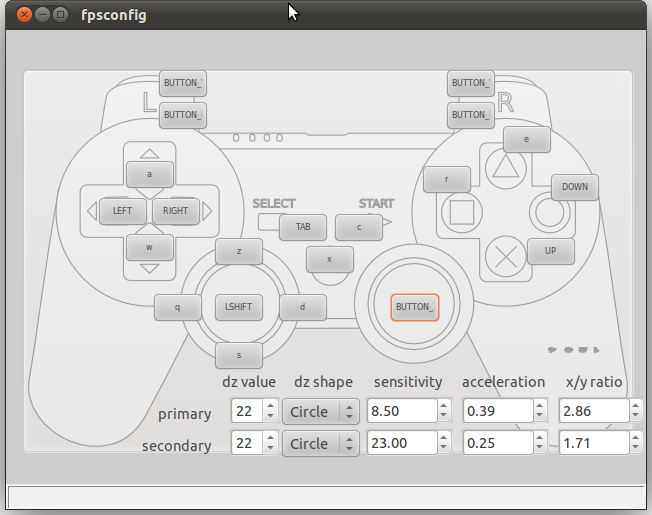The width and height of the screenshot is (652, 515).
Task: Decrease primary sensitivity with down arrow
Action: click(444, 416)
